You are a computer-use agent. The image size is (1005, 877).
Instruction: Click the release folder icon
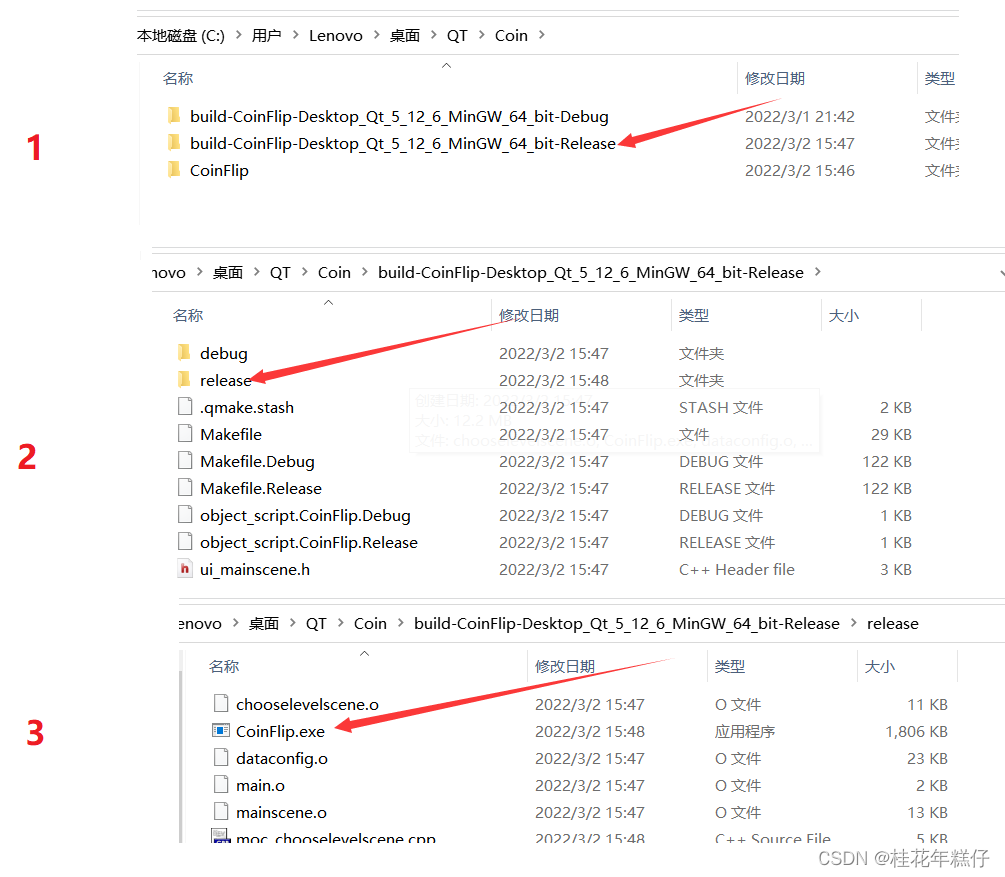click(184, 380)
